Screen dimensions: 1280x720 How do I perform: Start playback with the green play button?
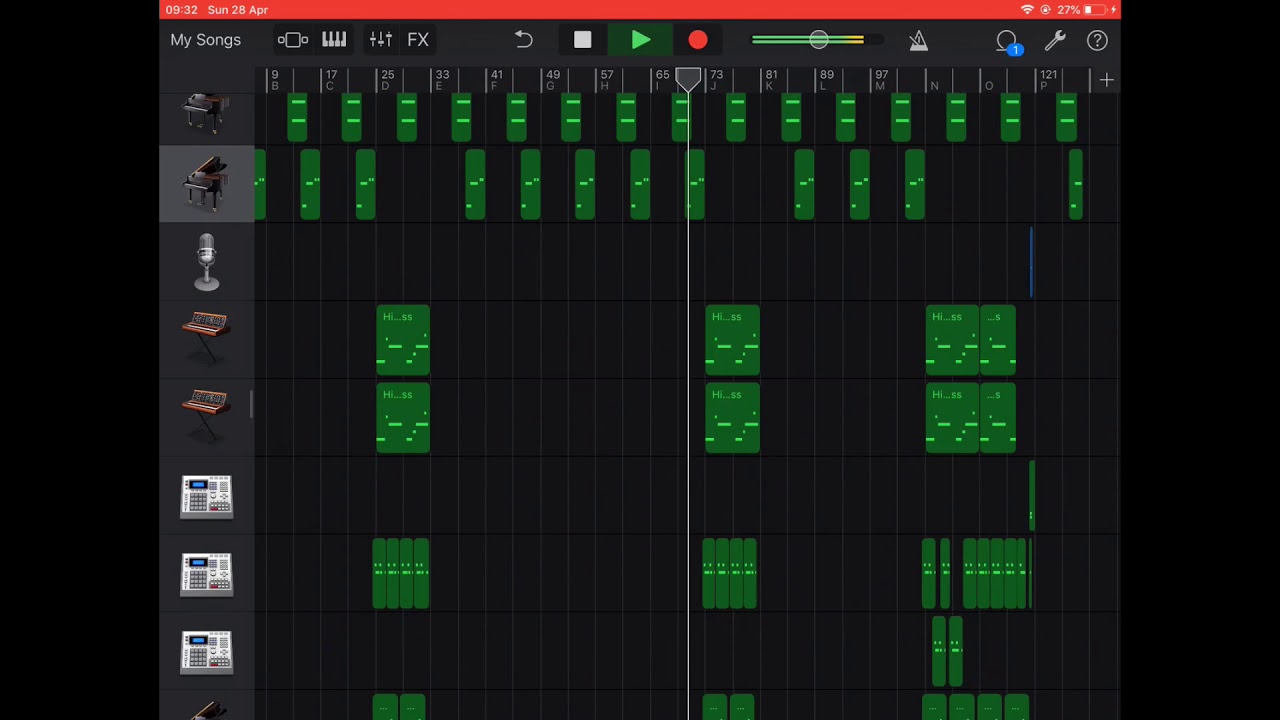coord(641,40)
